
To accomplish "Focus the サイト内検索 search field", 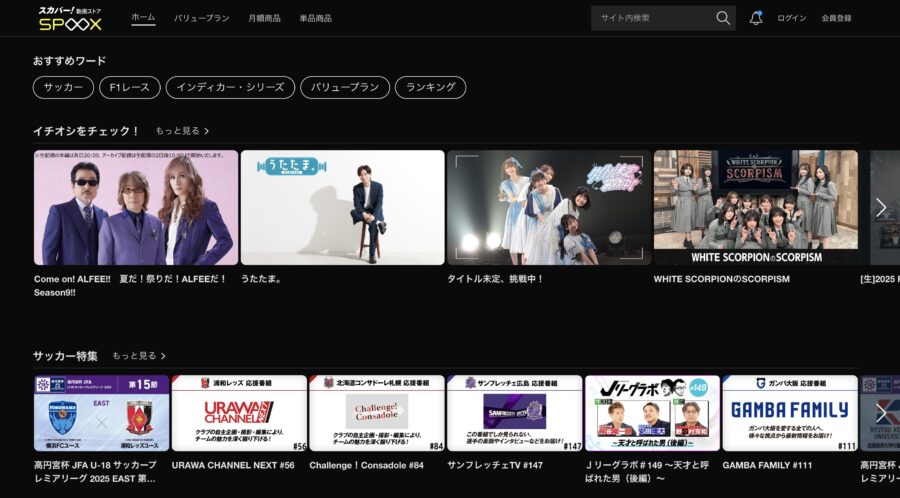I will (650, 18).
